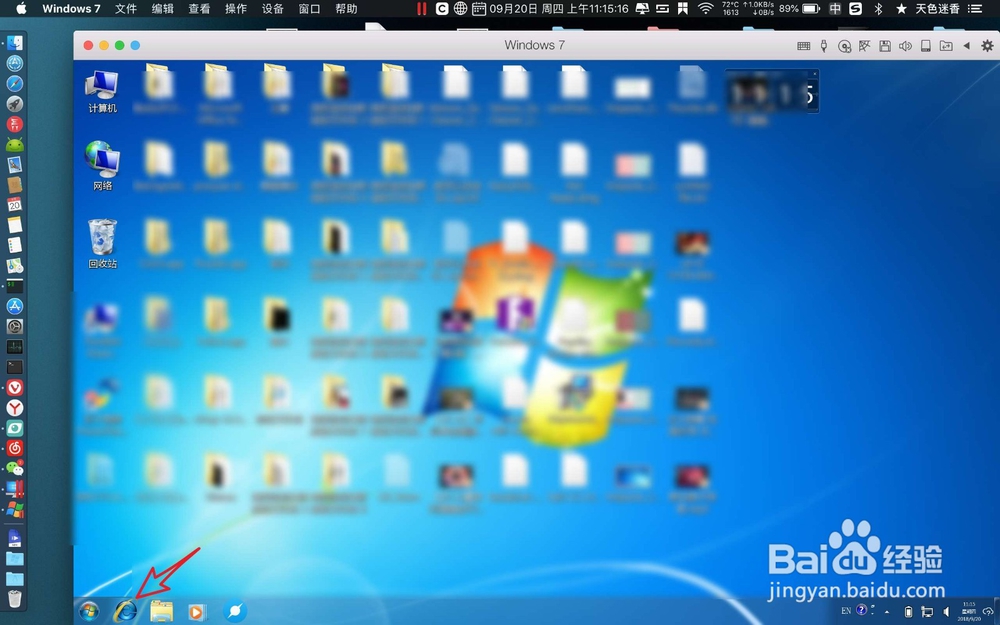Open Notification Center list icon
Screen dimensions: 1000x625
(974, 8)
